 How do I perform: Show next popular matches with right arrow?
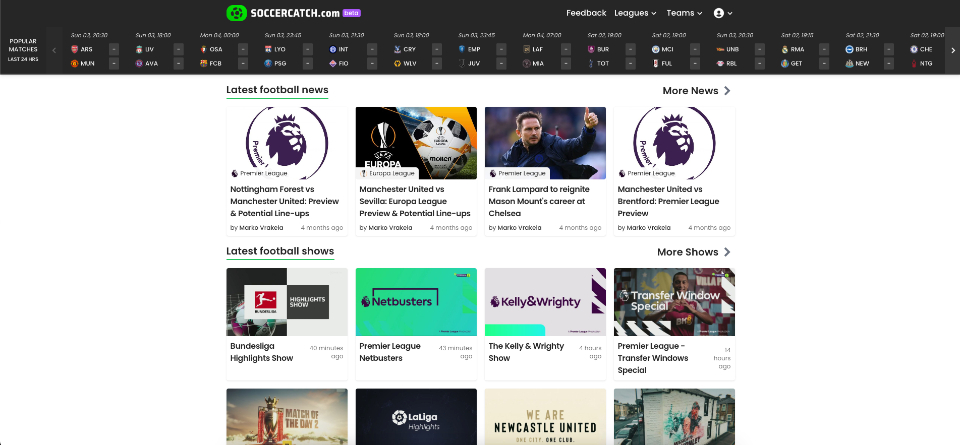953,50
